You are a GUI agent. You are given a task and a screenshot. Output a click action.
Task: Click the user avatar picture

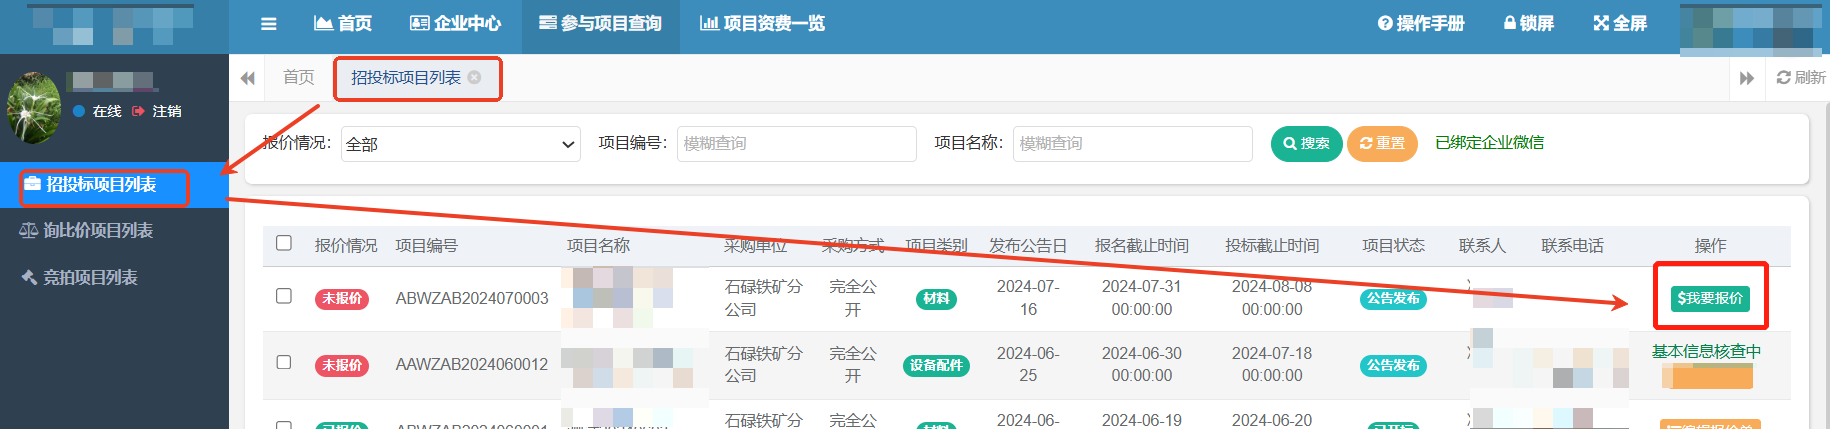click(34, 108)
